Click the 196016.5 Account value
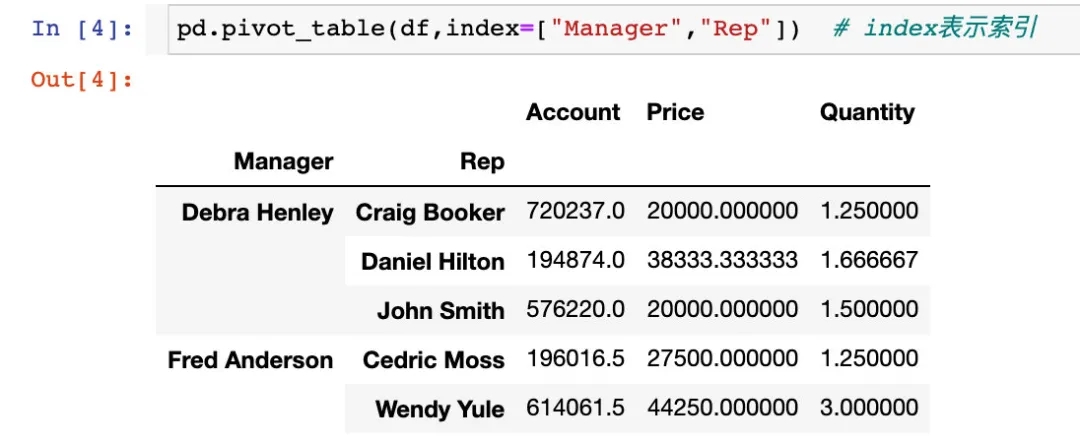The width and height of the screenshot is (1080, 443). (x=575, y=359)
